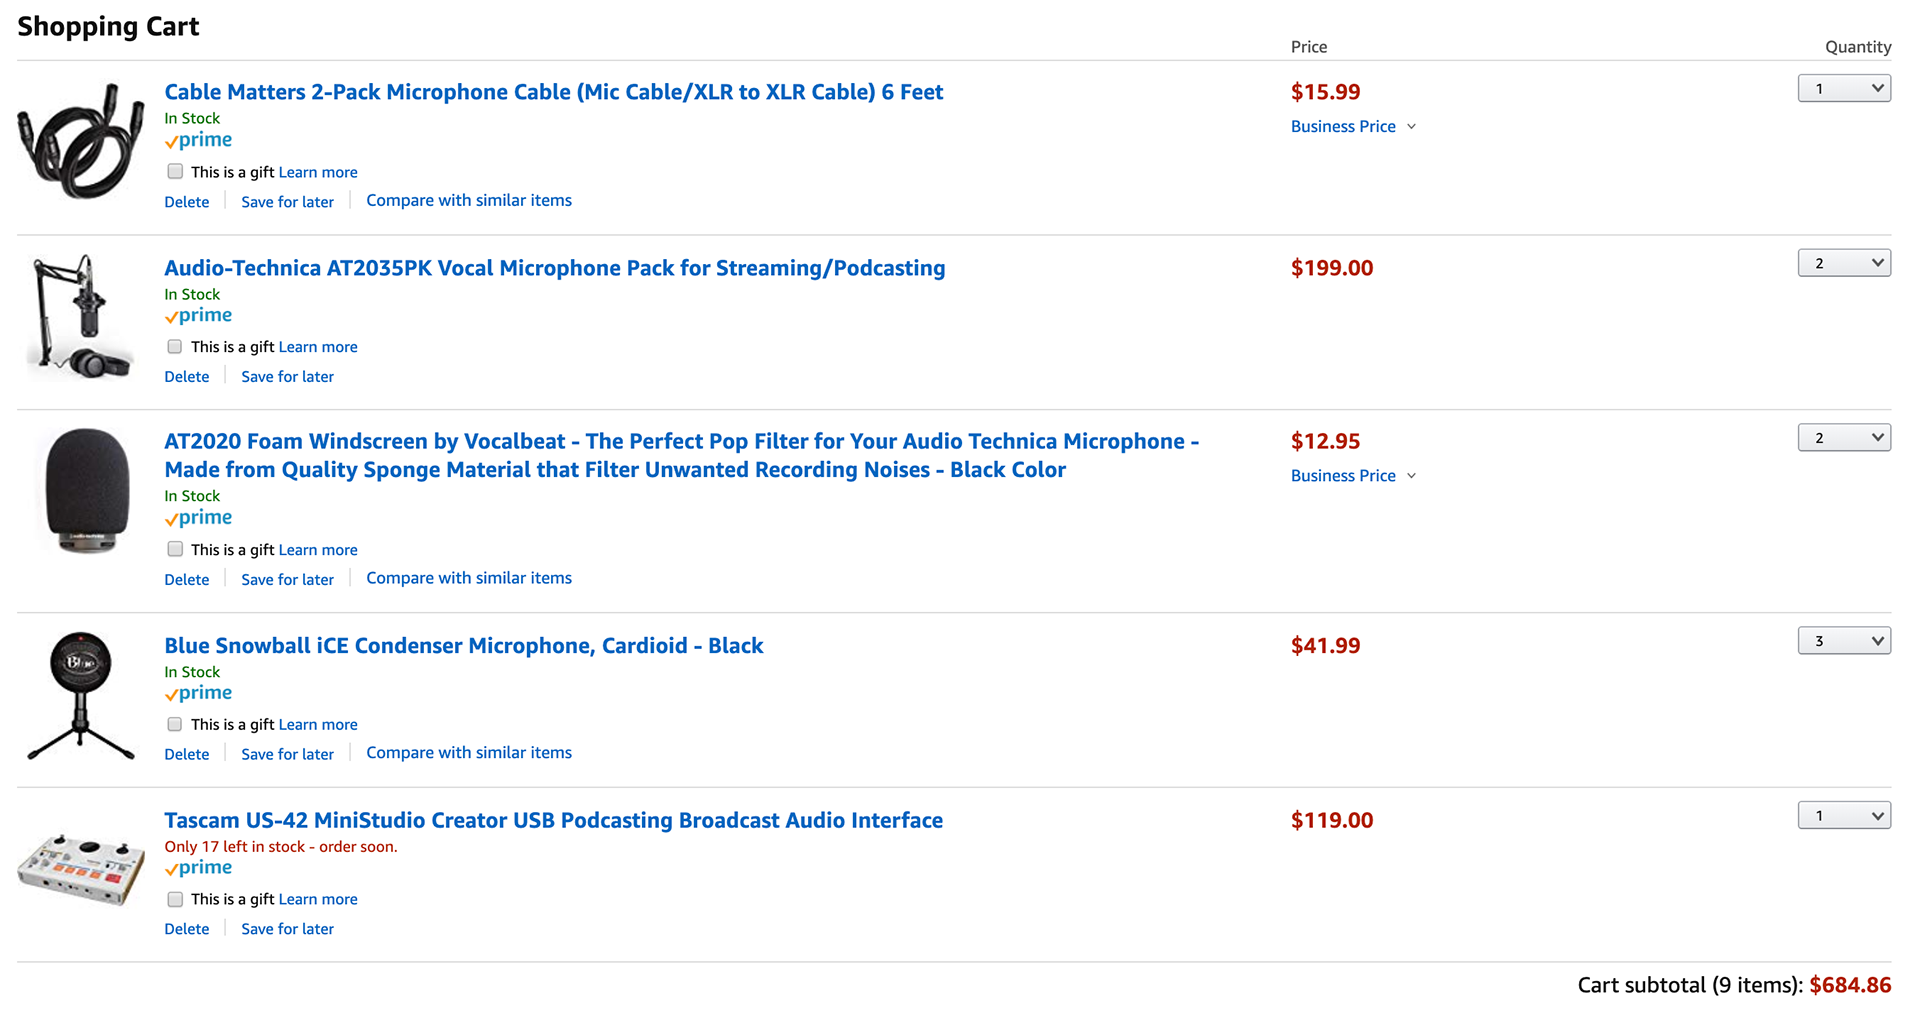Screen dimensions: 1920x1018
Task: Mark the Cable Matters cable as a gift
Action: point(175,171)
